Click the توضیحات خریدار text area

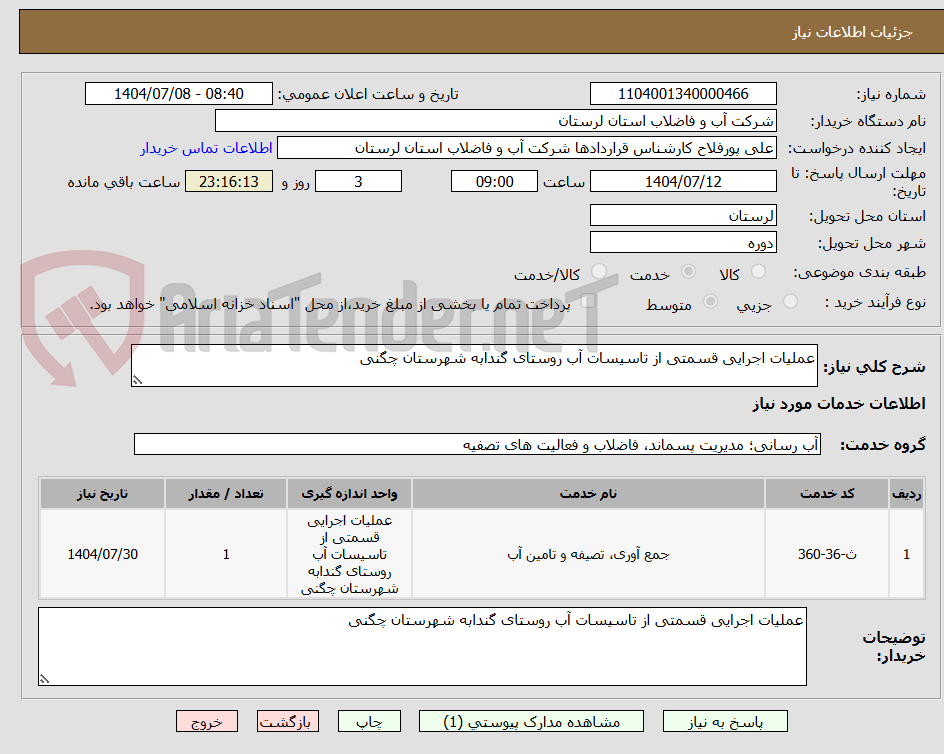coord(422,646)
